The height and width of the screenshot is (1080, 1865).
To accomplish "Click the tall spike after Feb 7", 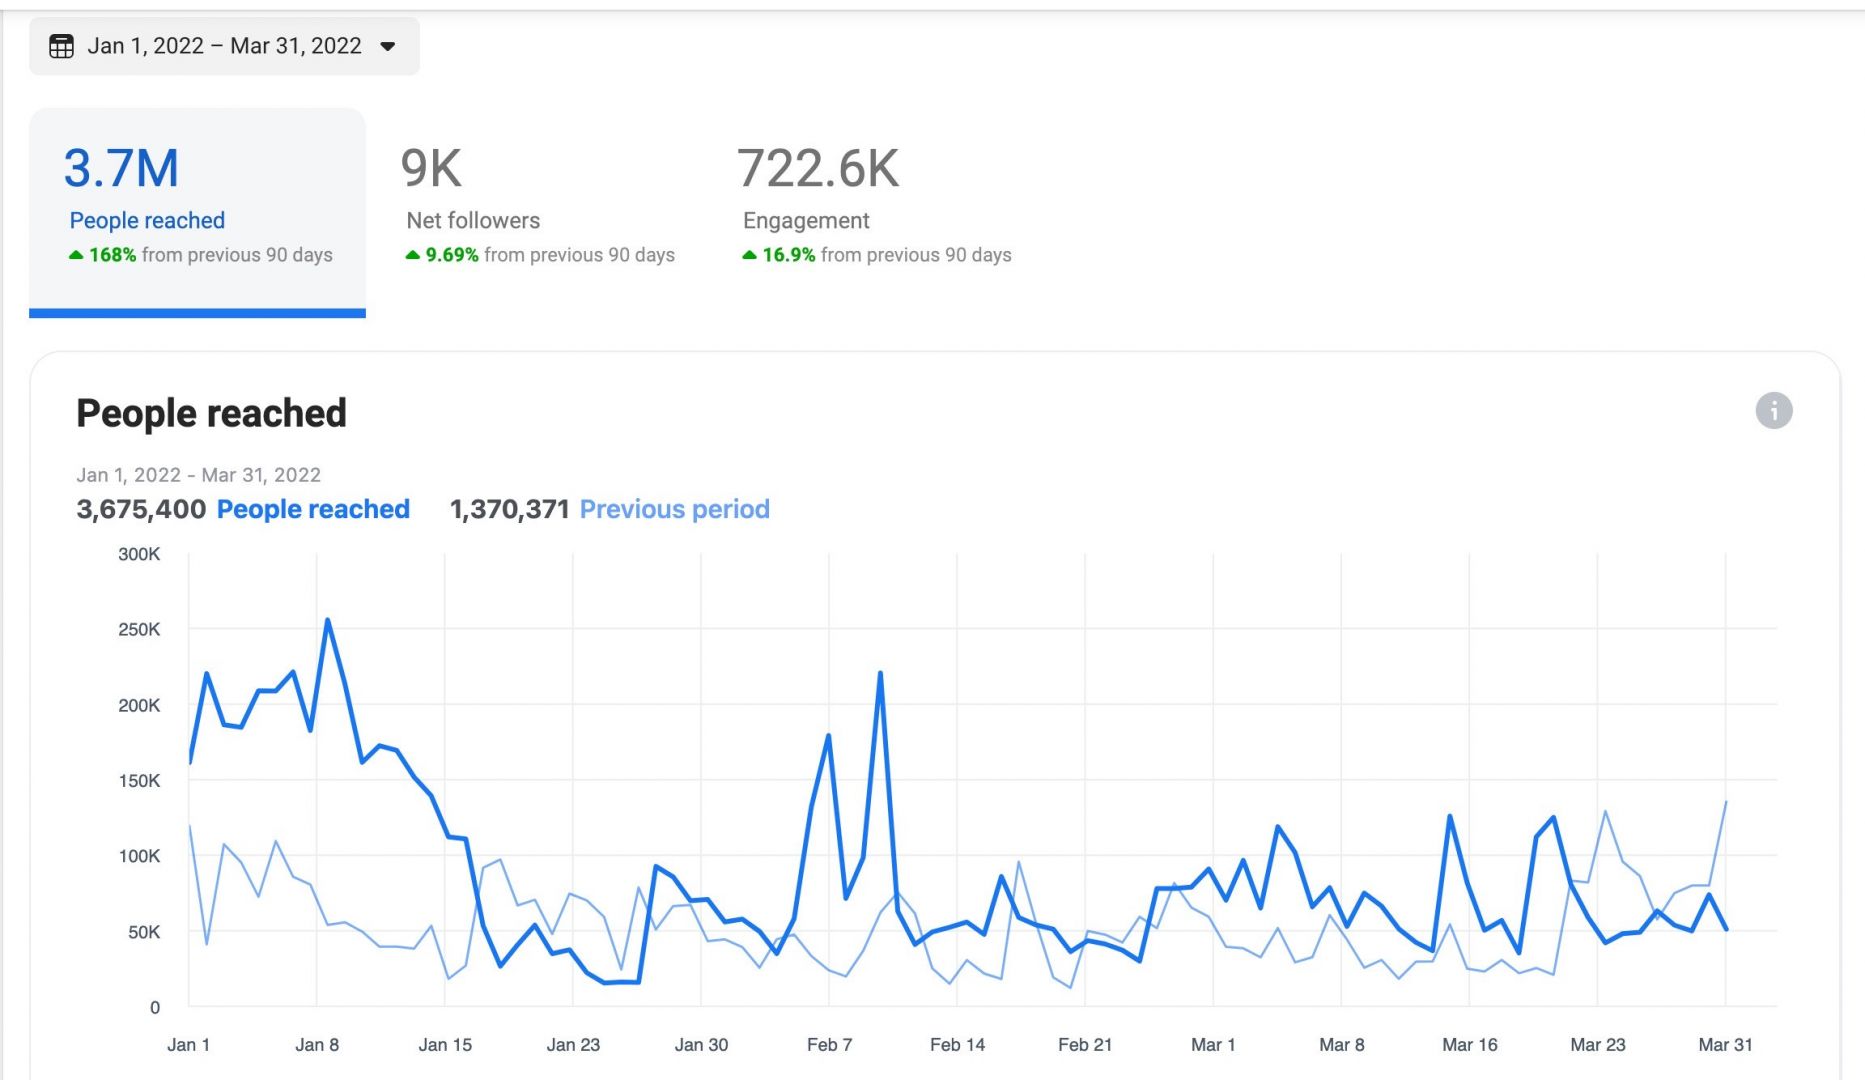I will (880, 674).
